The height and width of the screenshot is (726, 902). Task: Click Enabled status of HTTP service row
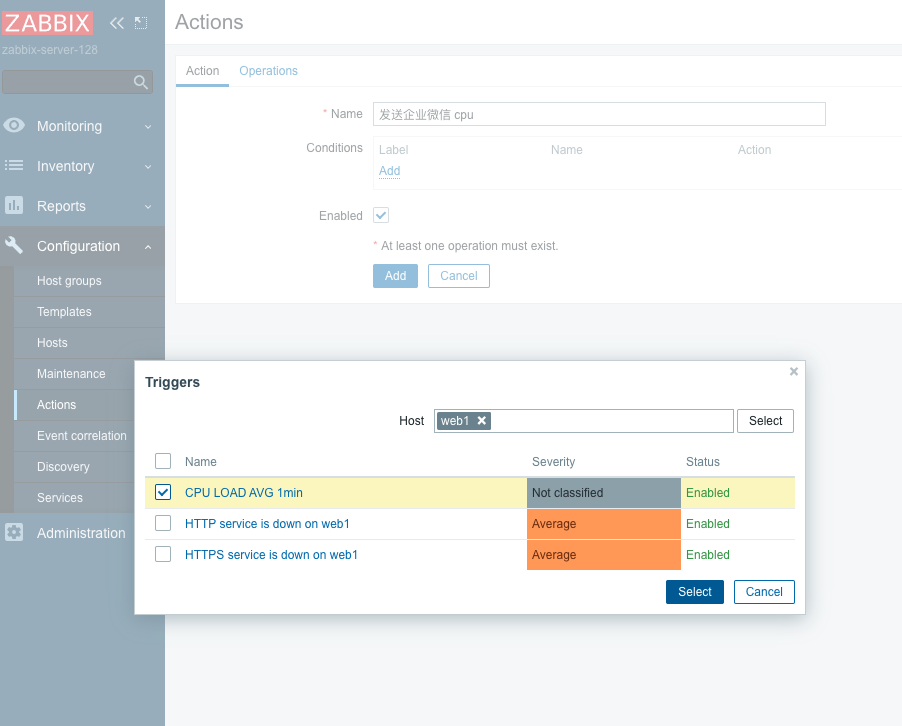coord(708,524)
